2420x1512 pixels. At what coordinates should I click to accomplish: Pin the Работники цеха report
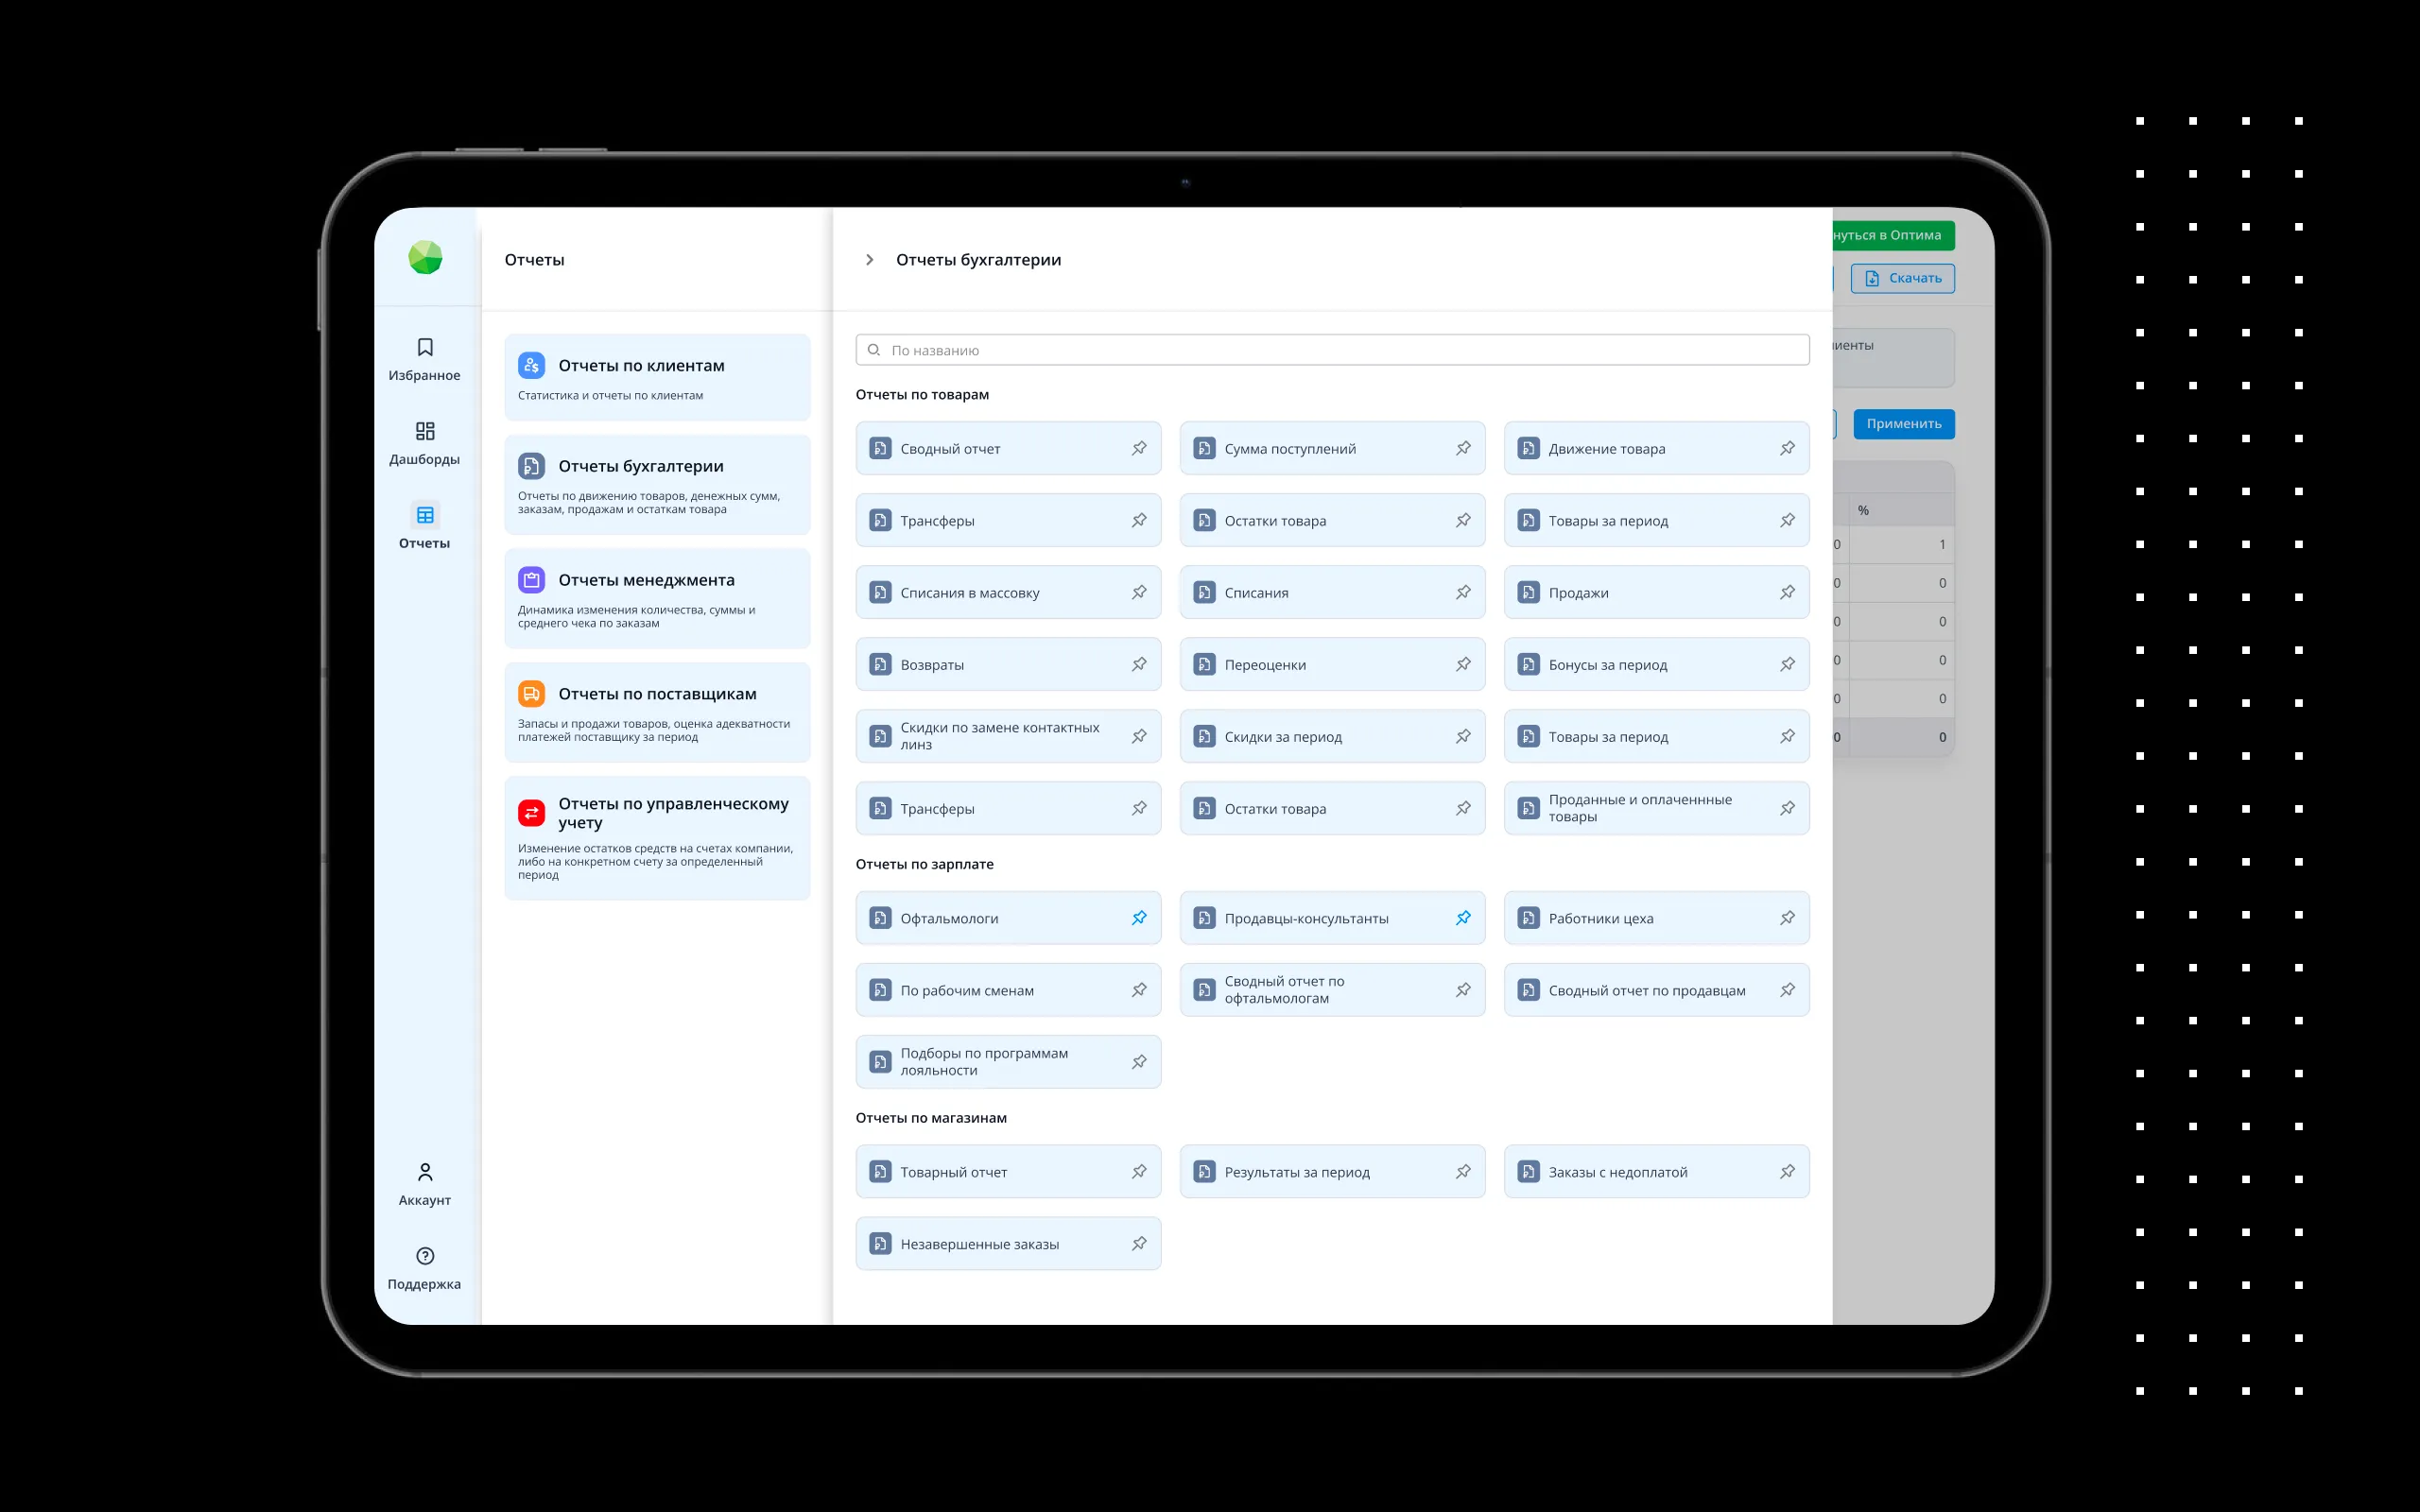click(x=1787, y=918)
